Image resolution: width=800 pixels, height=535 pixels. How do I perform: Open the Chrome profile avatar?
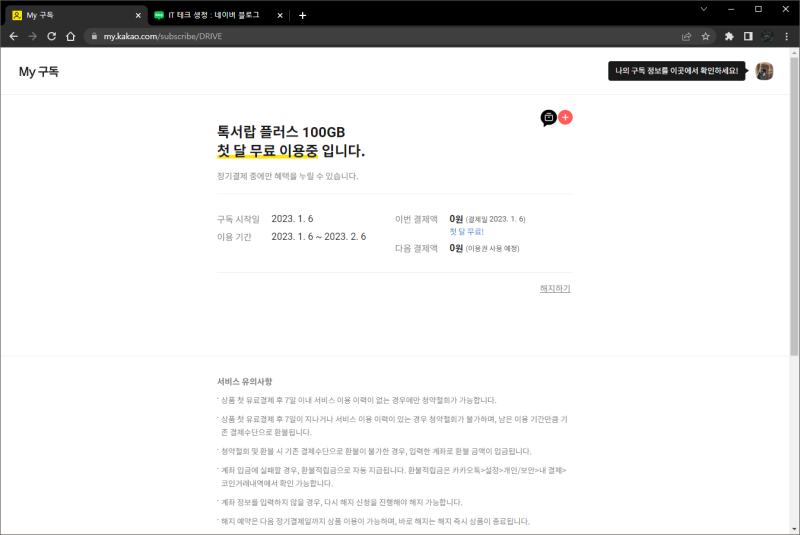click(x=767, y=36)
